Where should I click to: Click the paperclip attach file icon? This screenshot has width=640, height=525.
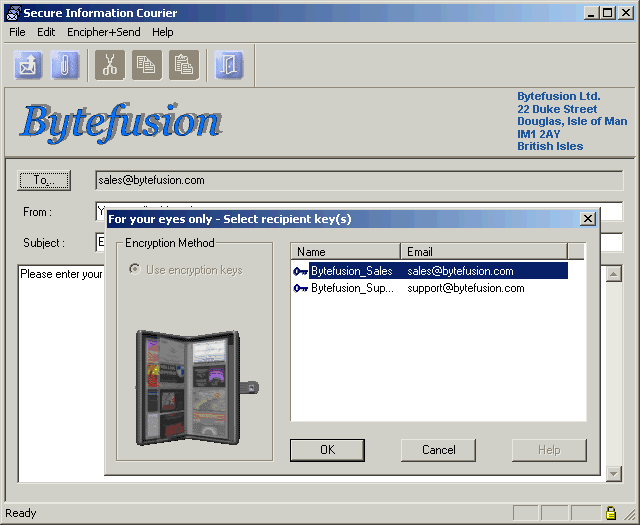coord(64,65)
